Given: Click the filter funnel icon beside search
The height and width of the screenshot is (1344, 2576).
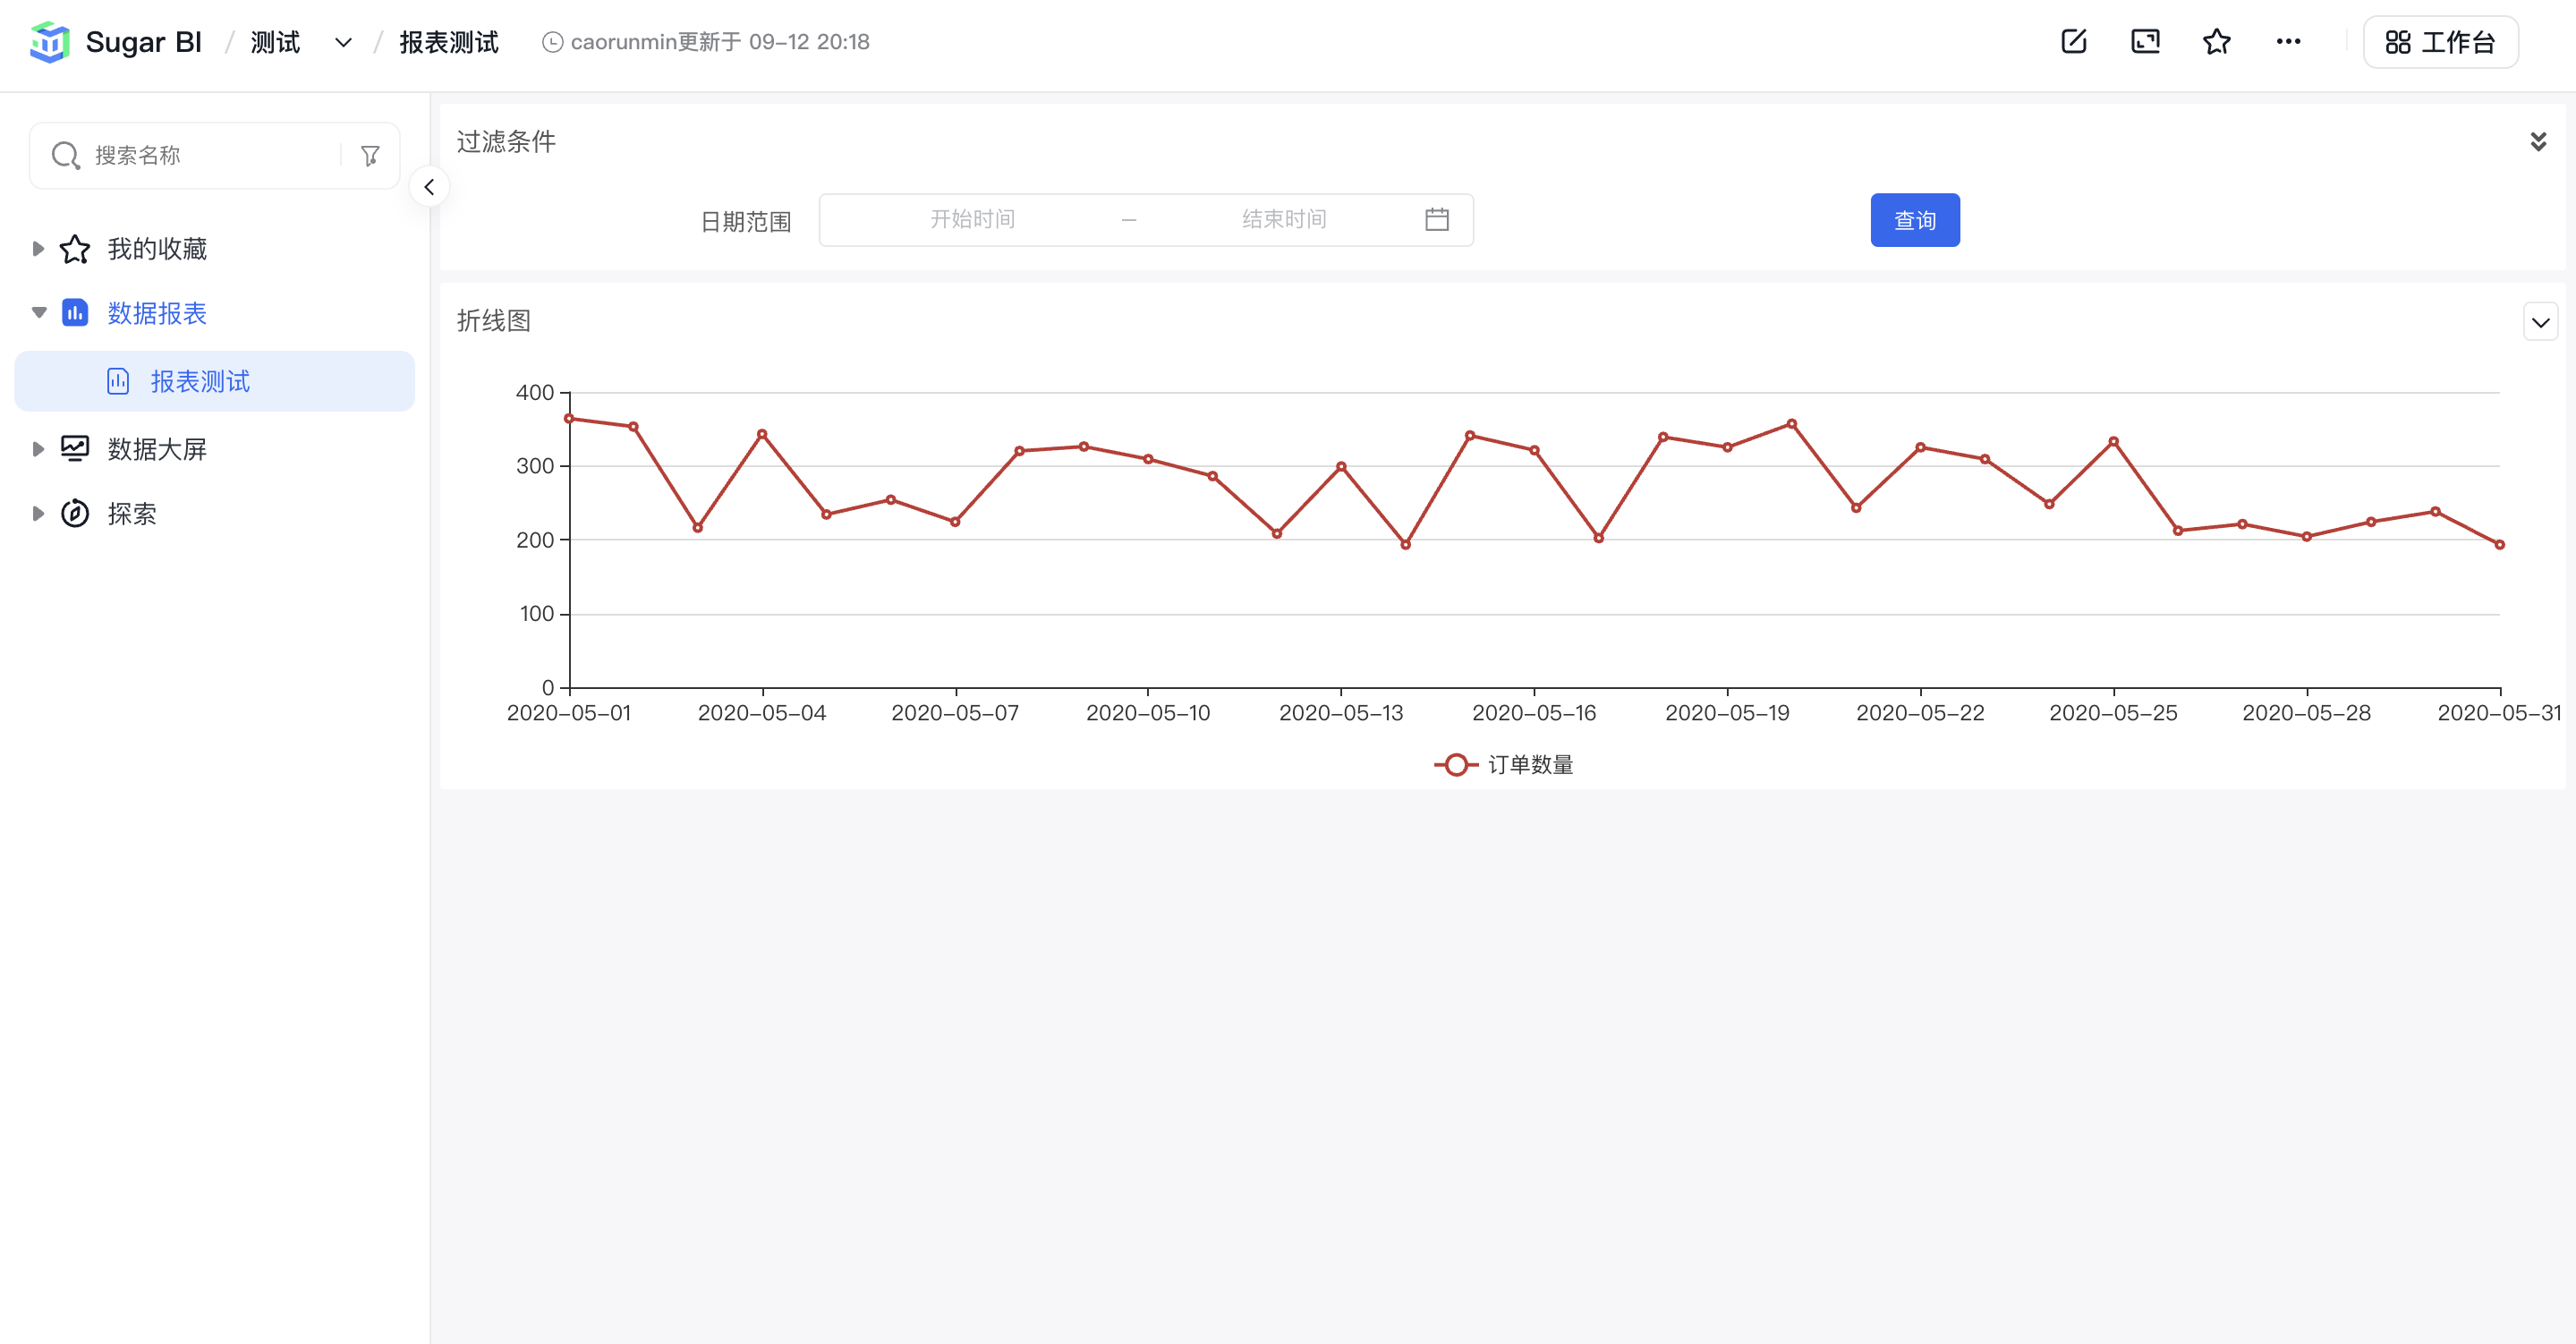Looking at the screenshot, I should (x=370, y=155).
